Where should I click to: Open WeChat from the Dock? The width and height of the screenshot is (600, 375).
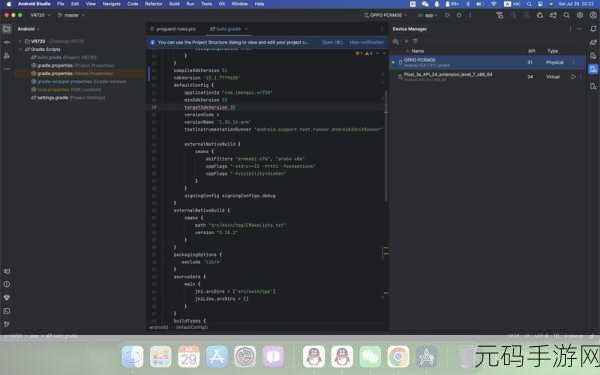point(370,357)
